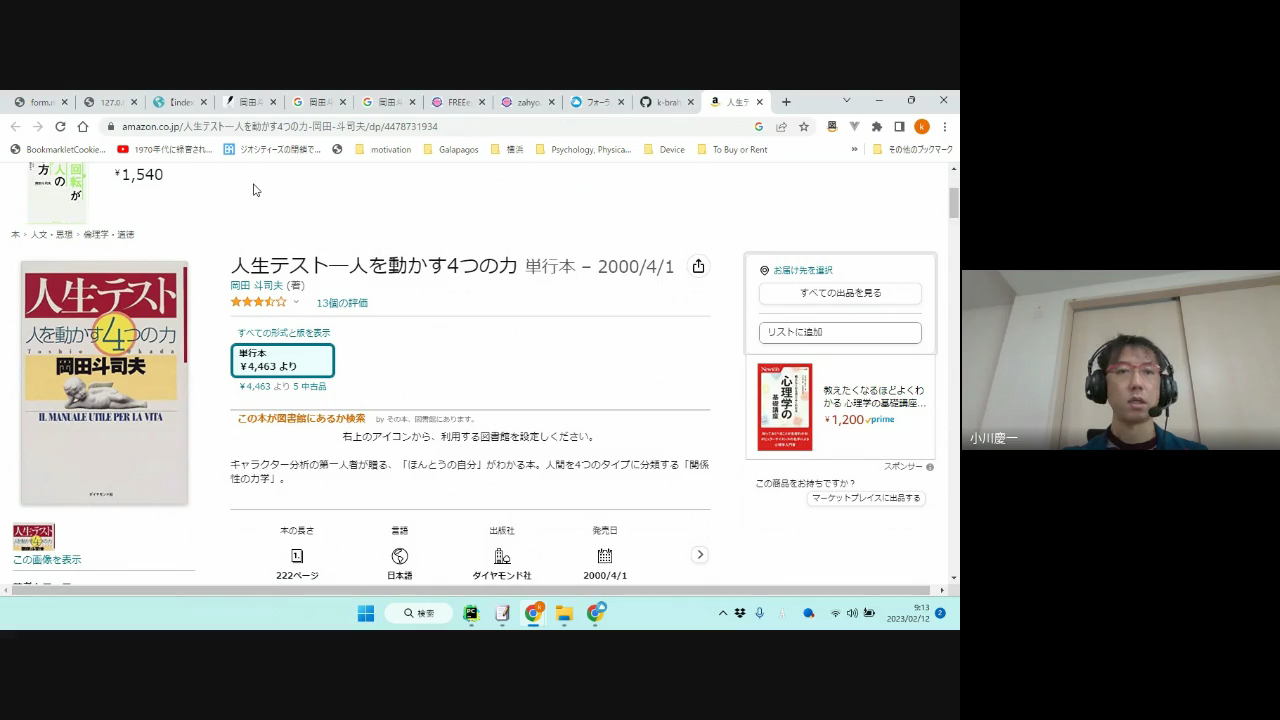Click the Dropbox tray icon
Screen dimensions: 1280x720
[x=740, y=613]
